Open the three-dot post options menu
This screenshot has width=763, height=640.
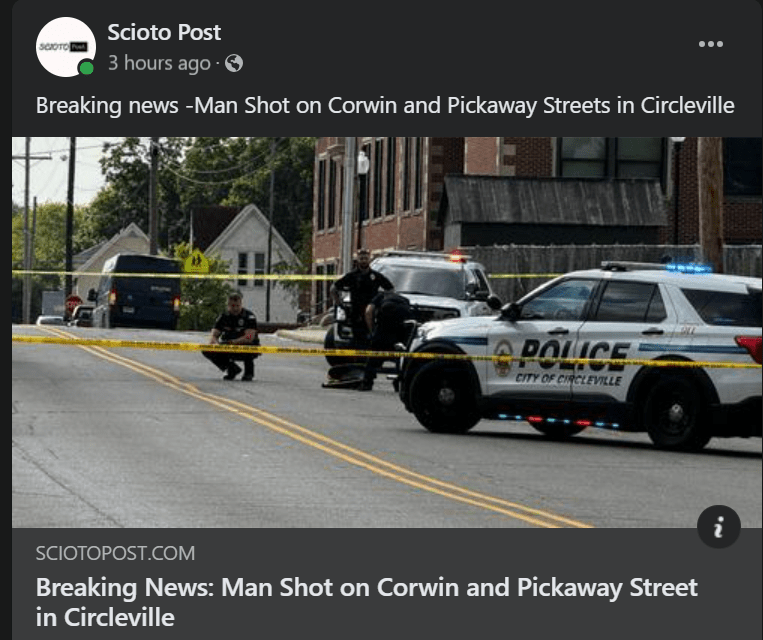[x=710, y=44]
